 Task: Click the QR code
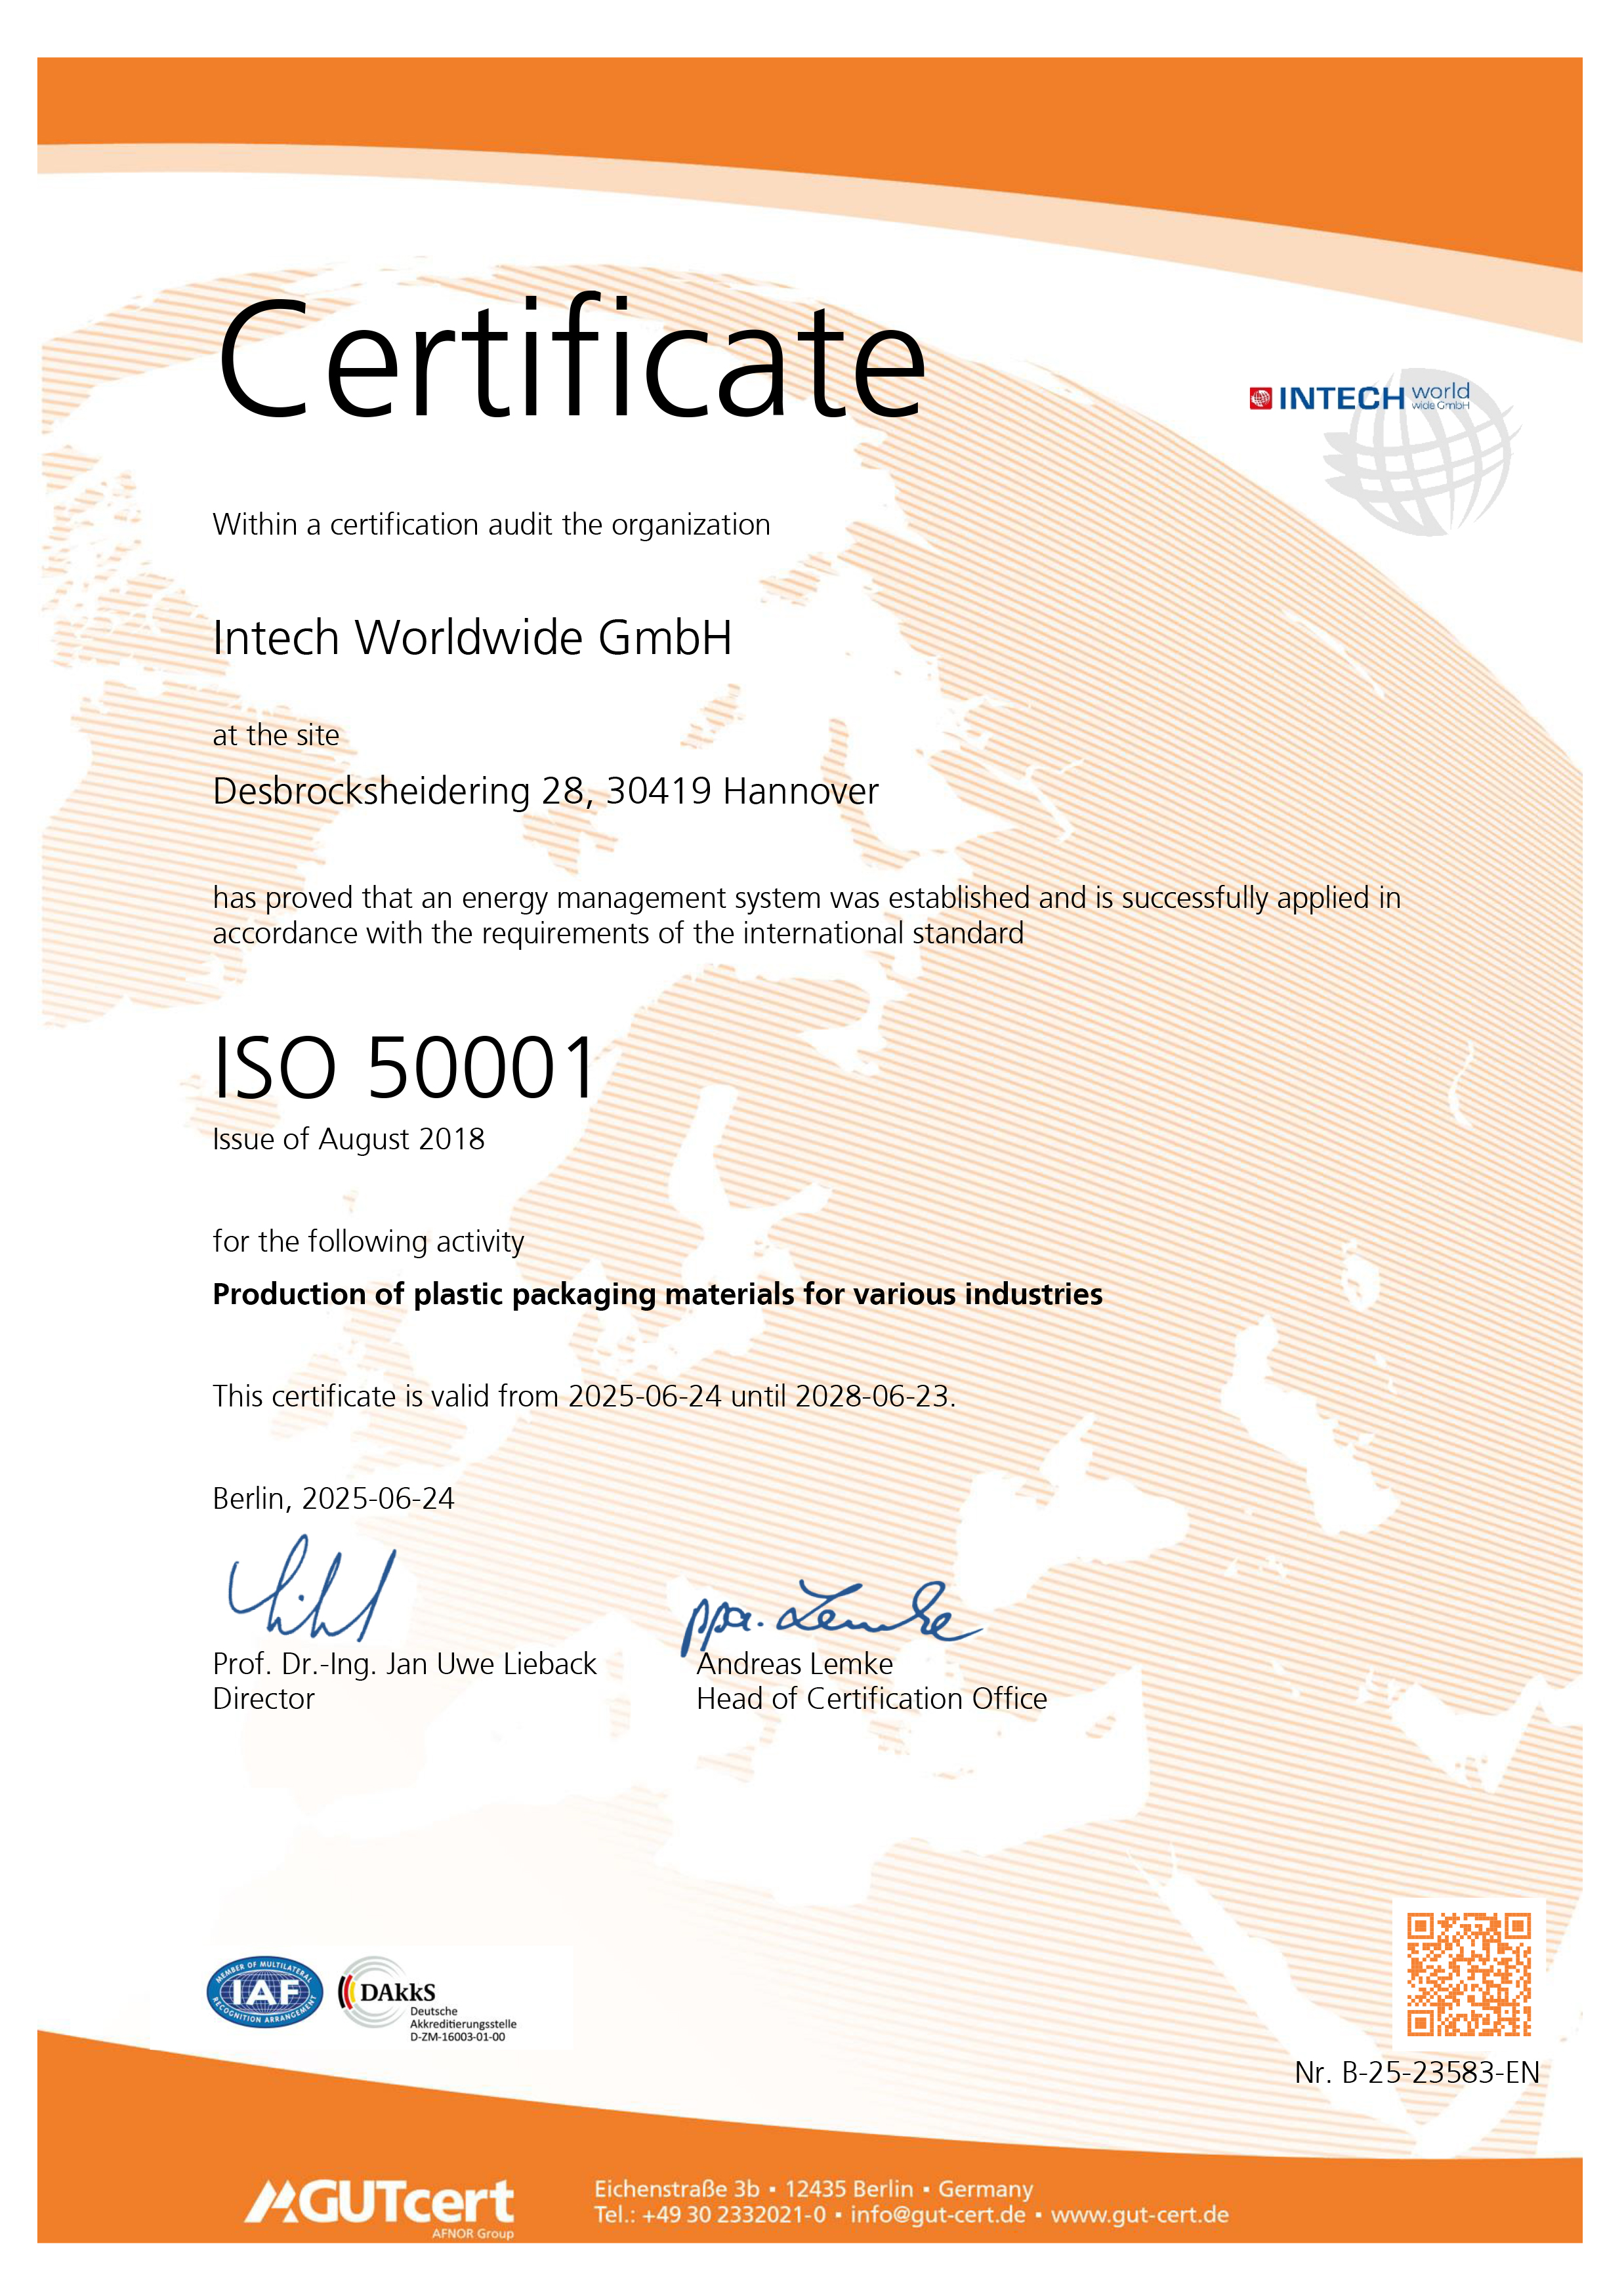(x=1469, y=1974)
